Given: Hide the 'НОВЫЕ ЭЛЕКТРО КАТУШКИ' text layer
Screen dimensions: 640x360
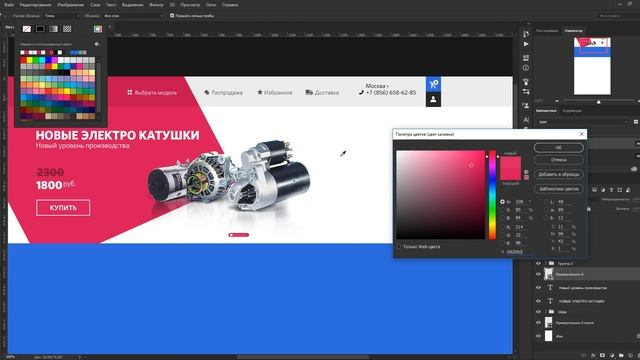Looking at the screenshot, I should tap(538, 301).
